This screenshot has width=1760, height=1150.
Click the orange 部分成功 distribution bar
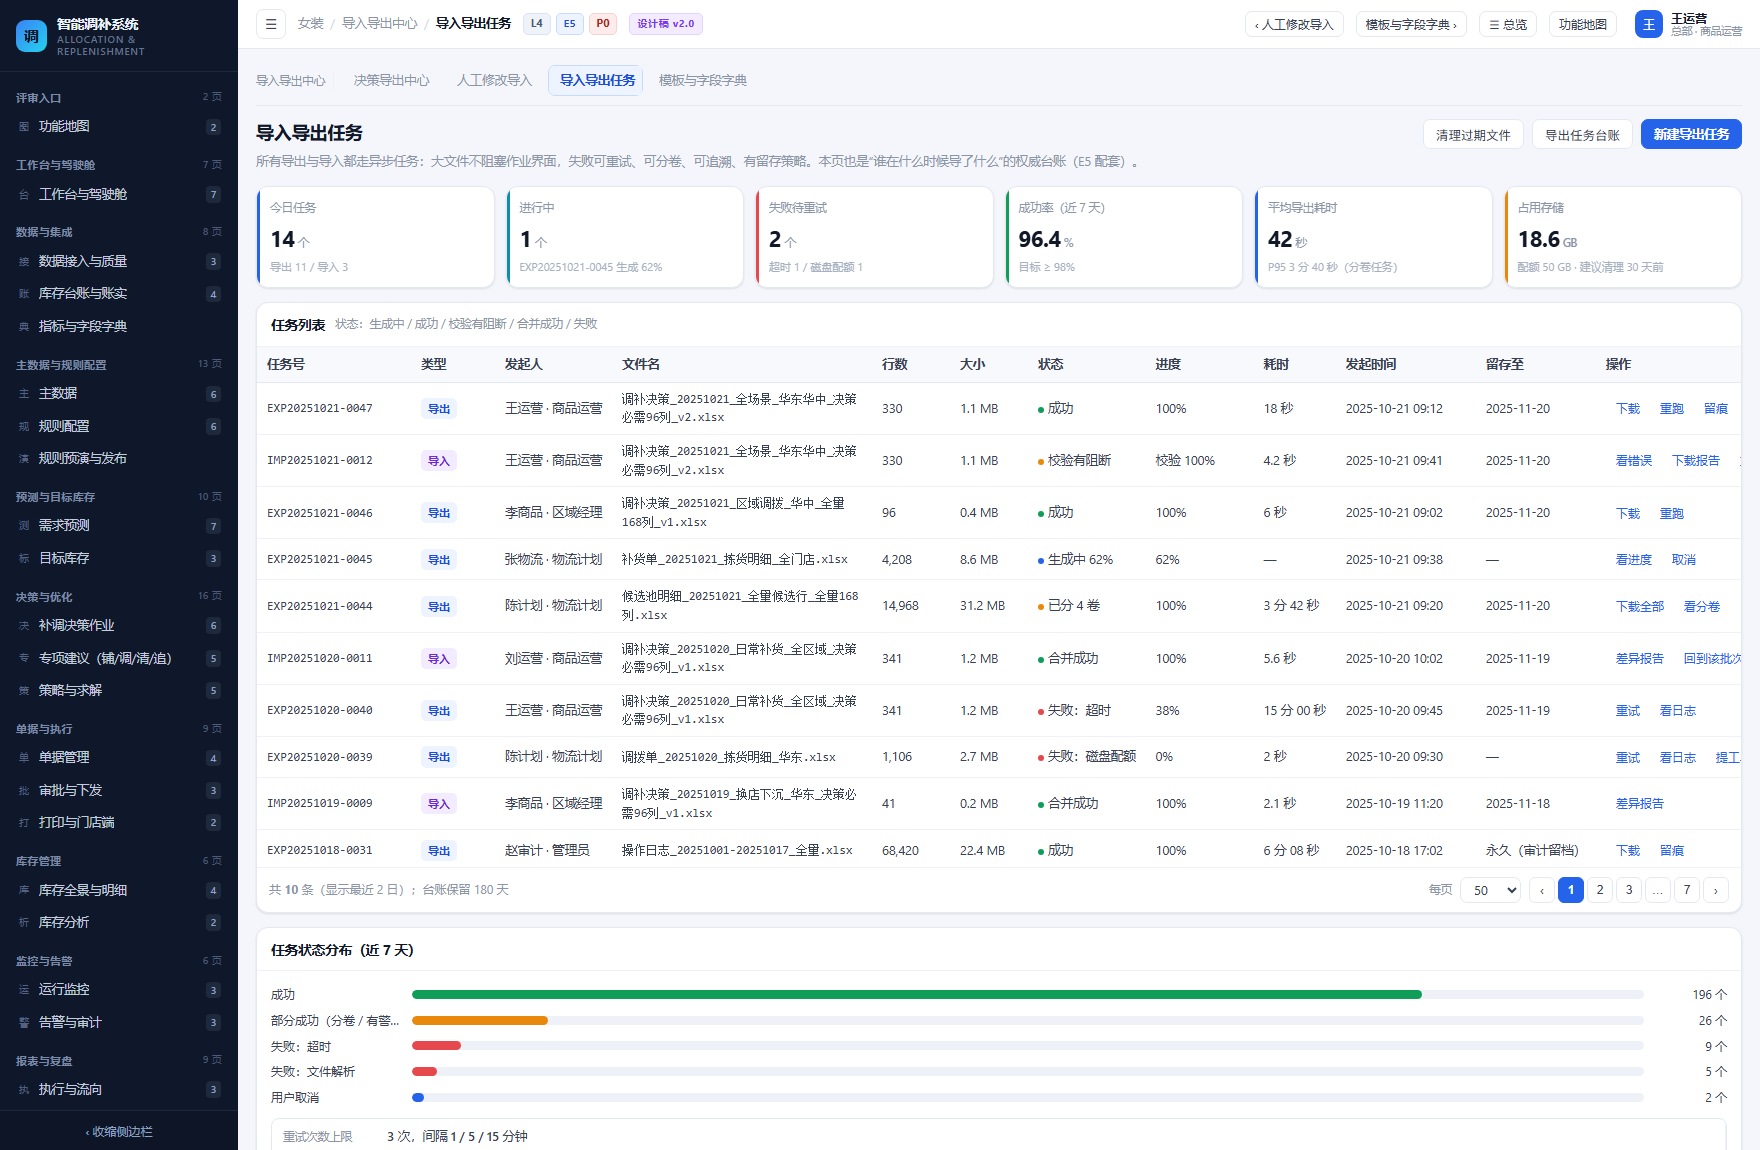[x=480, y=1021]
